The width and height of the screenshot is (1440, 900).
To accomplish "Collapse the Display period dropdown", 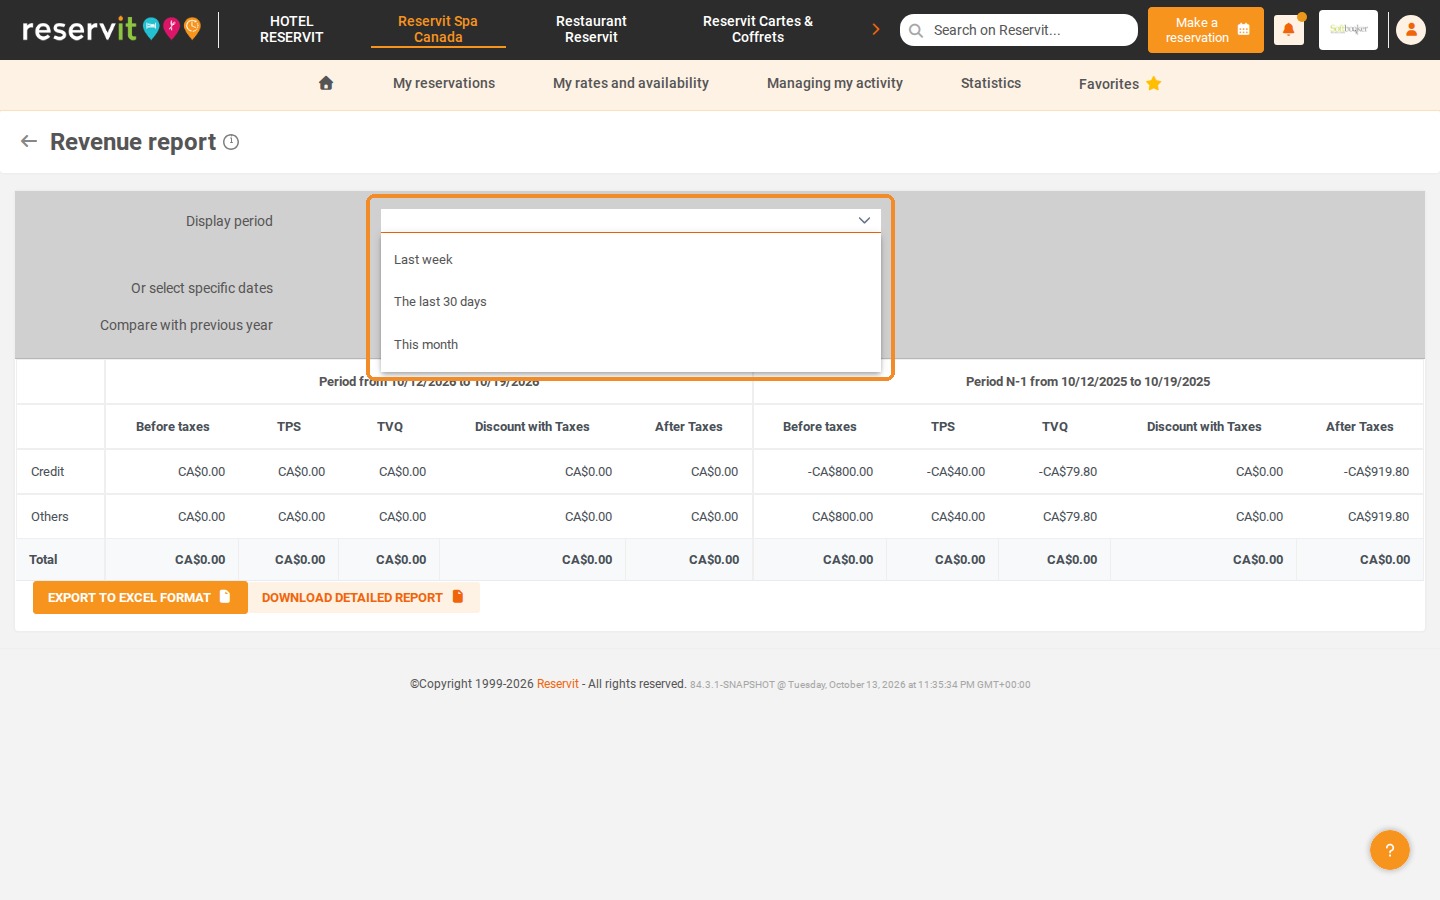I will coord(864,220).
